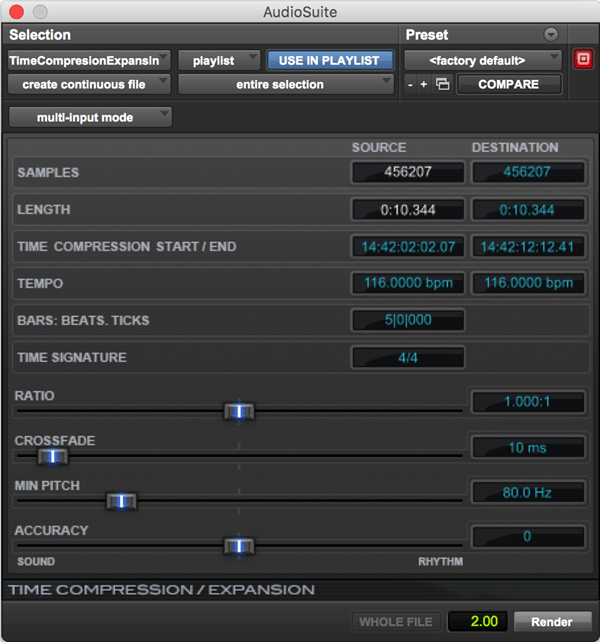Toggle the WHOLE FILE button
600x642 pixels.
point(396,622)
